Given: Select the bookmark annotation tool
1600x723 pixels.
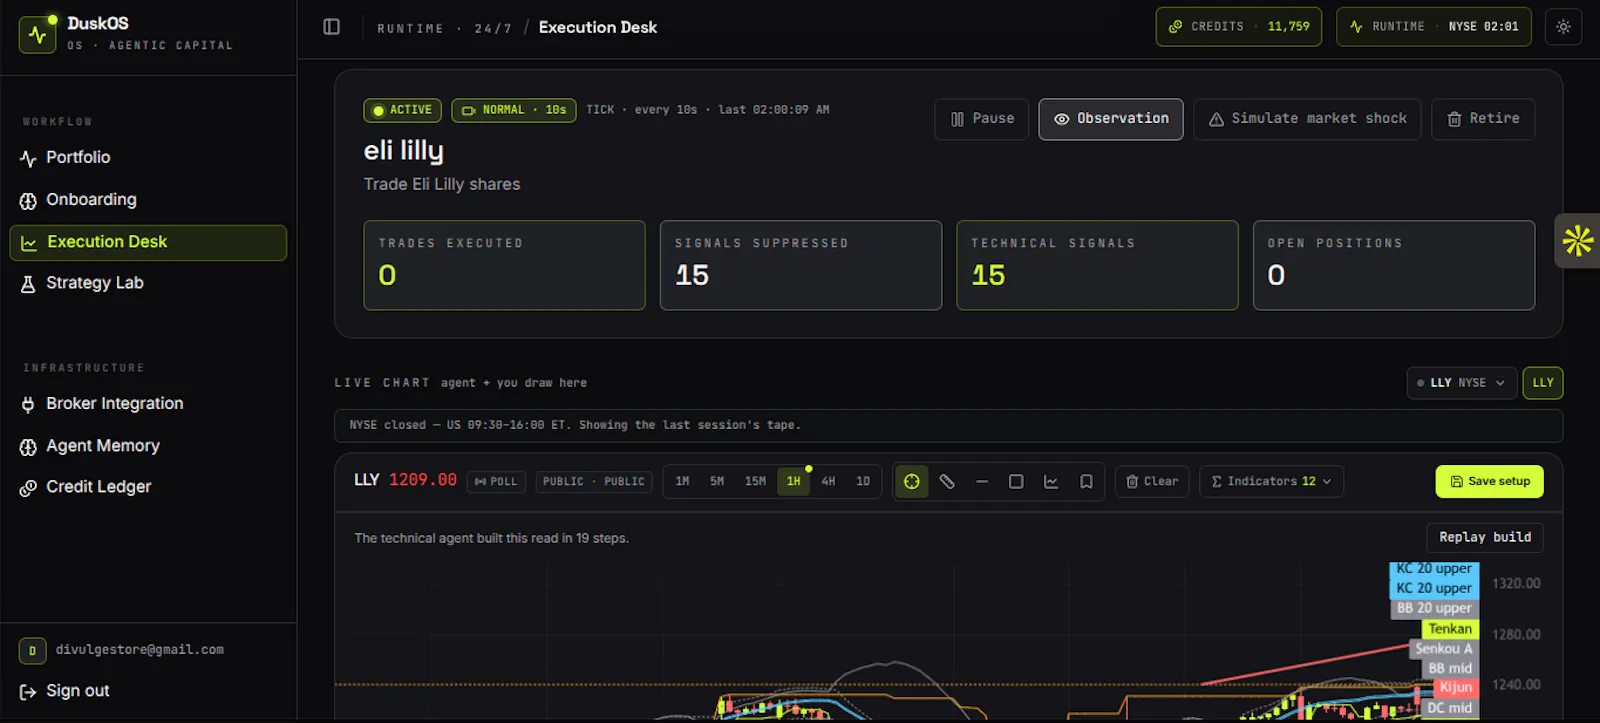Looking at the screenshot, I should [x=1086, y=481].
